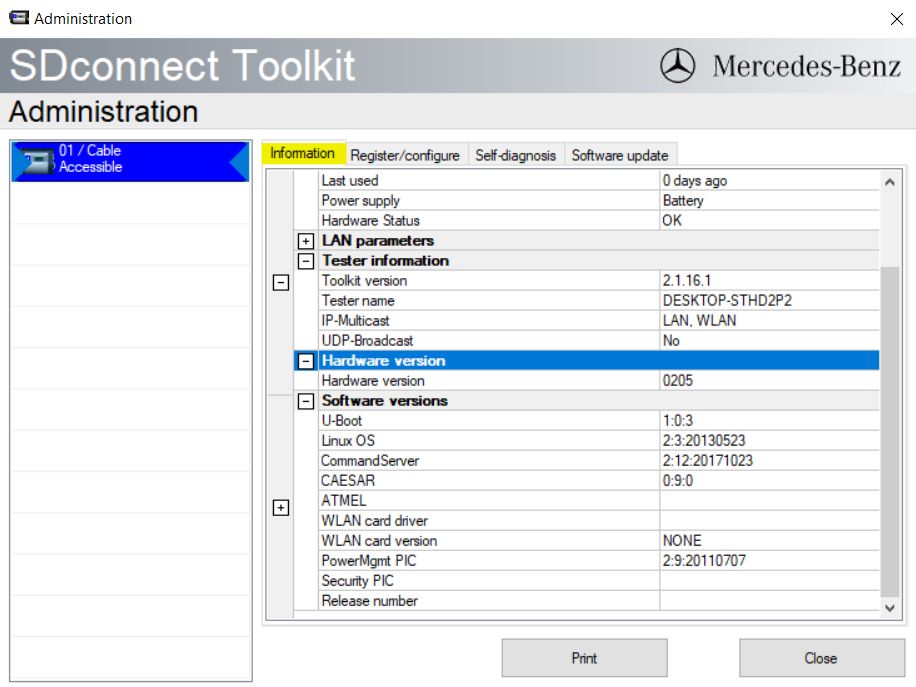Click the 0:9:0 CAESAR value
This screenshot has width=916, height=687.
point(677,480)
